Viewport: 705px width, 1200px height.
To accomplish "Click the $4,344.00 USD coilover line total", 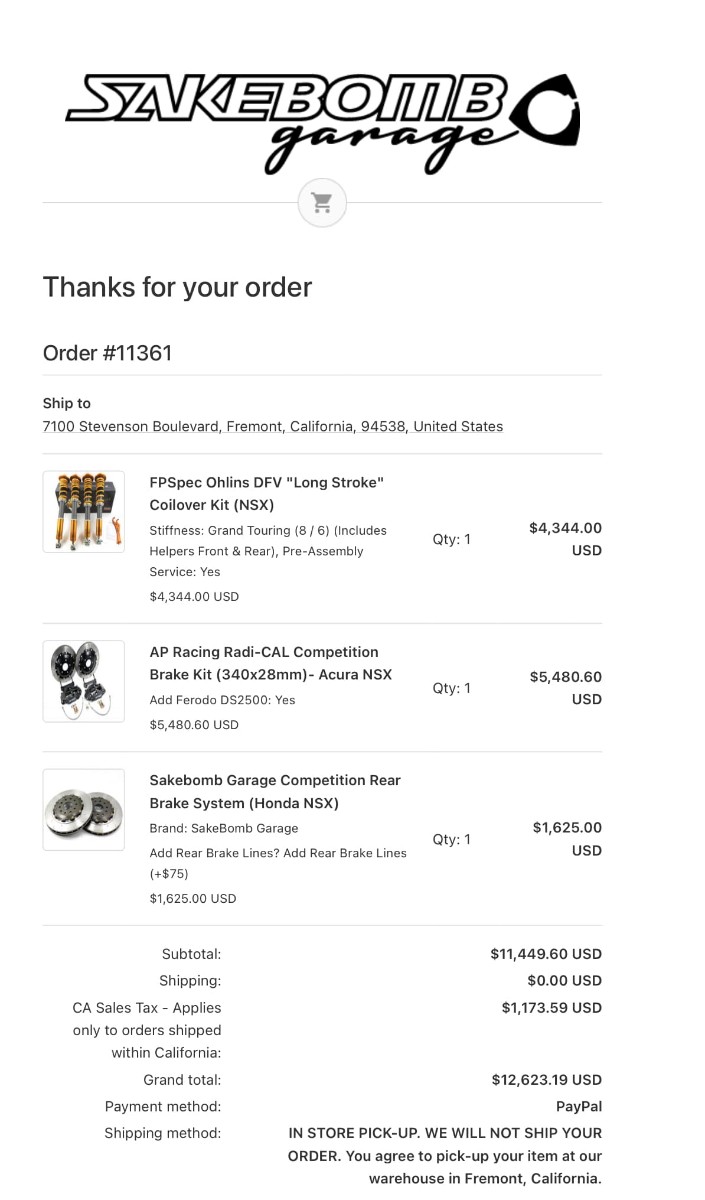I will 565,539.
